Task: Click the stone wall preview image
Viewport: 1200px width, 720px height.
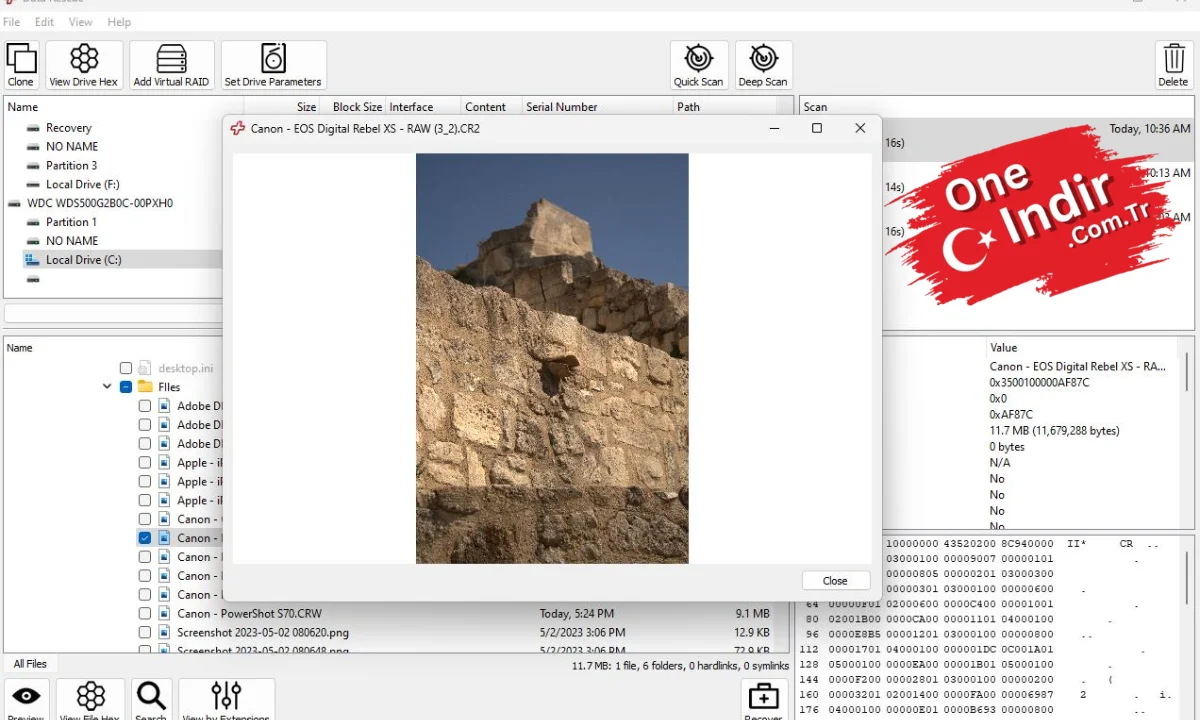Action: 552,358
